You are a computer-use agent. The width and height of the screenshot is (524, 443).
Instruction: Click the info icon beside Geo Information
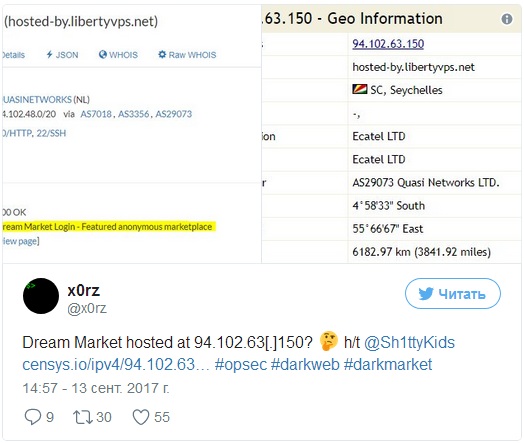coord(507,19)
